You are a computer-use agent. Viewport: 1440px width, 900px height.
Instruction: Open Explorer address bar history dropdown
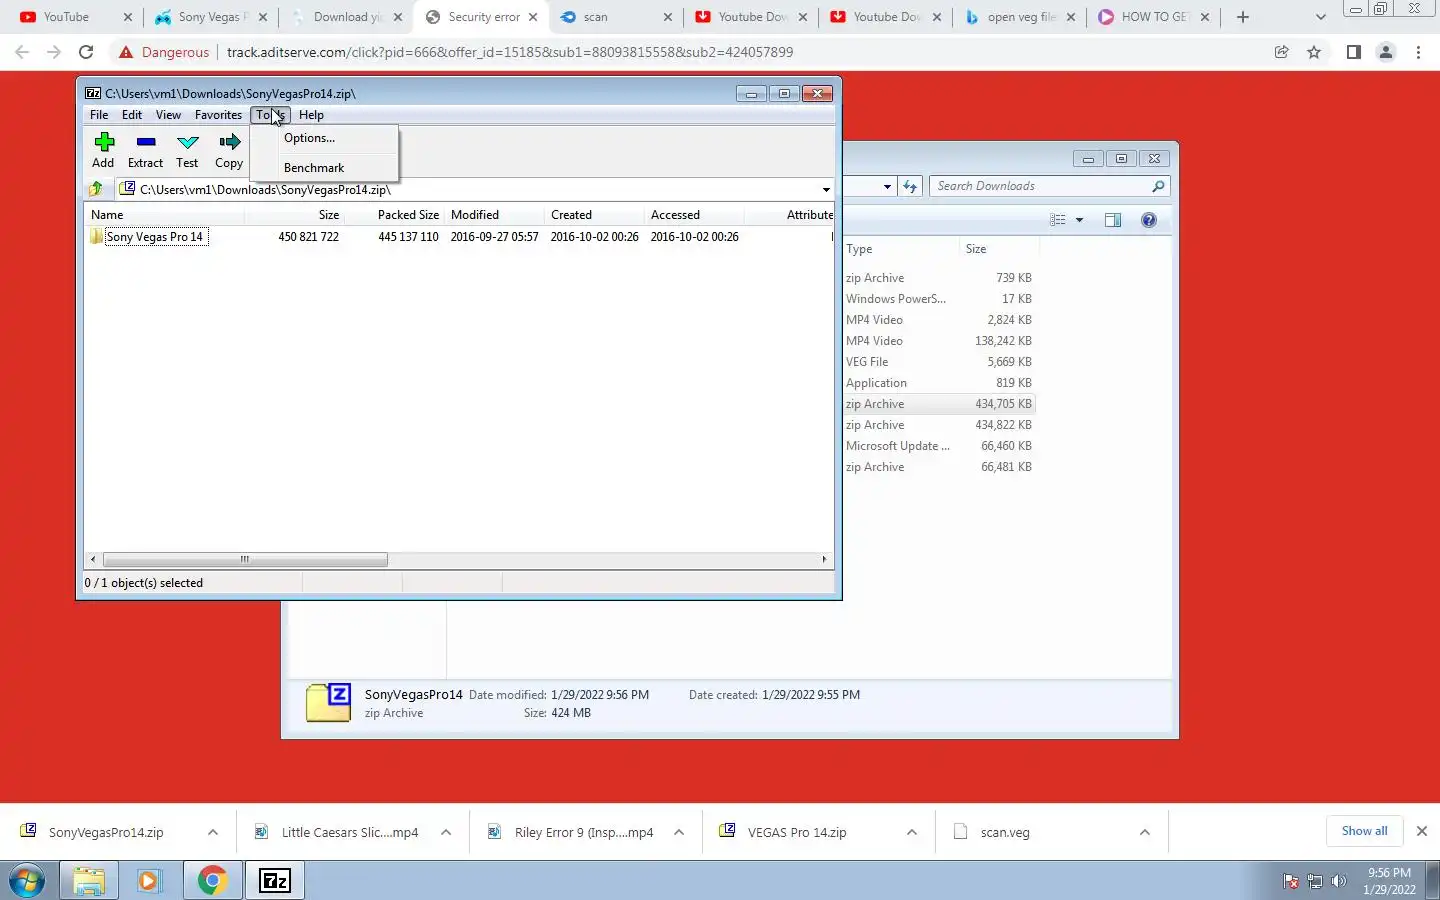(x=887, y=186)
